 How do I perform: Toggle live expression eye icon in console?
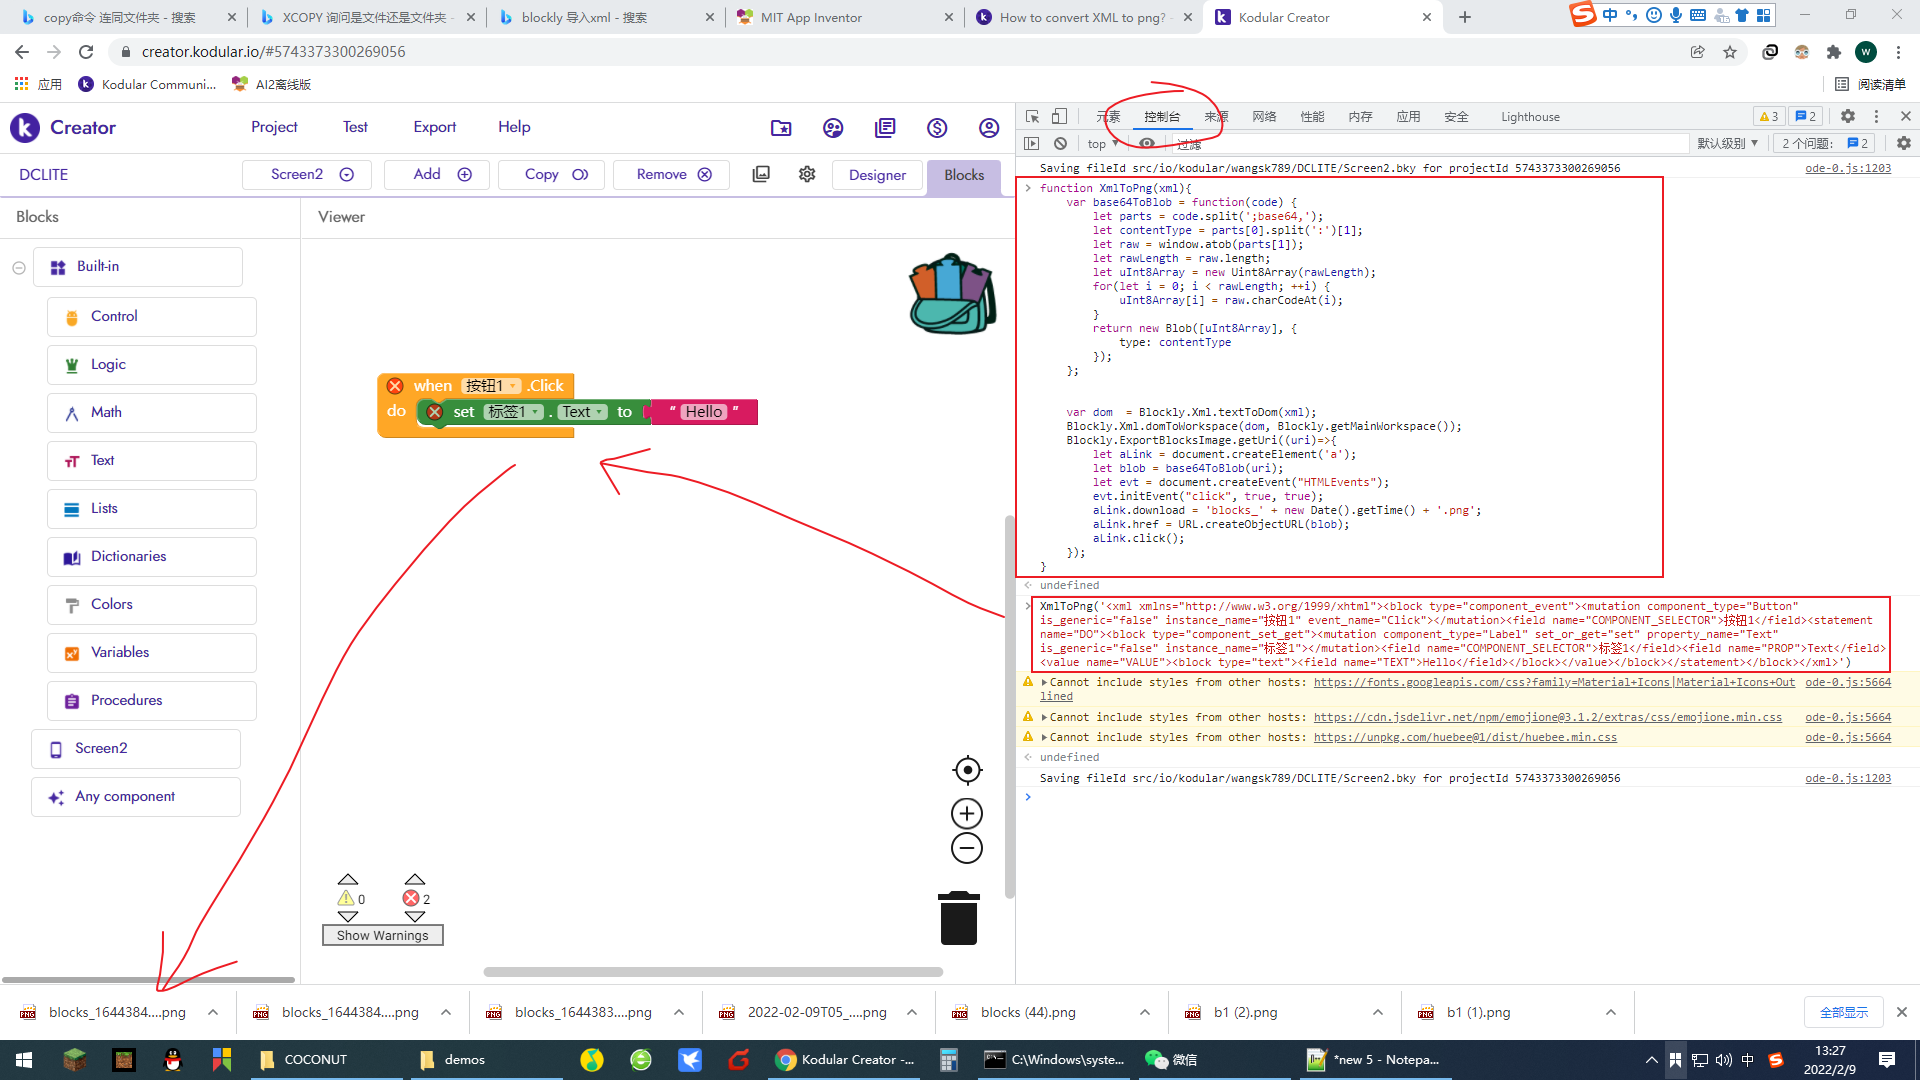1147,143
